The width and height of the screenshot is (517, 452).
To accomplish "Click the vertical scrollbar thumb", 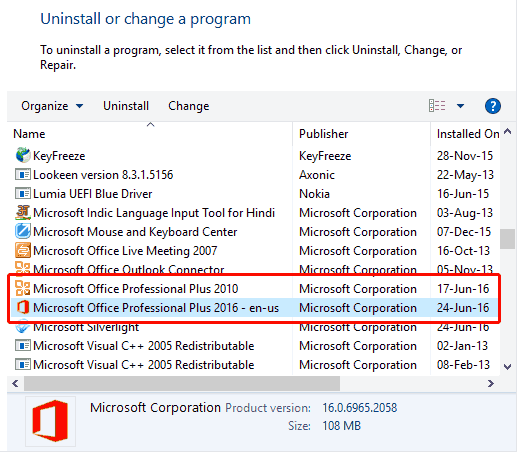I will 508,239.
